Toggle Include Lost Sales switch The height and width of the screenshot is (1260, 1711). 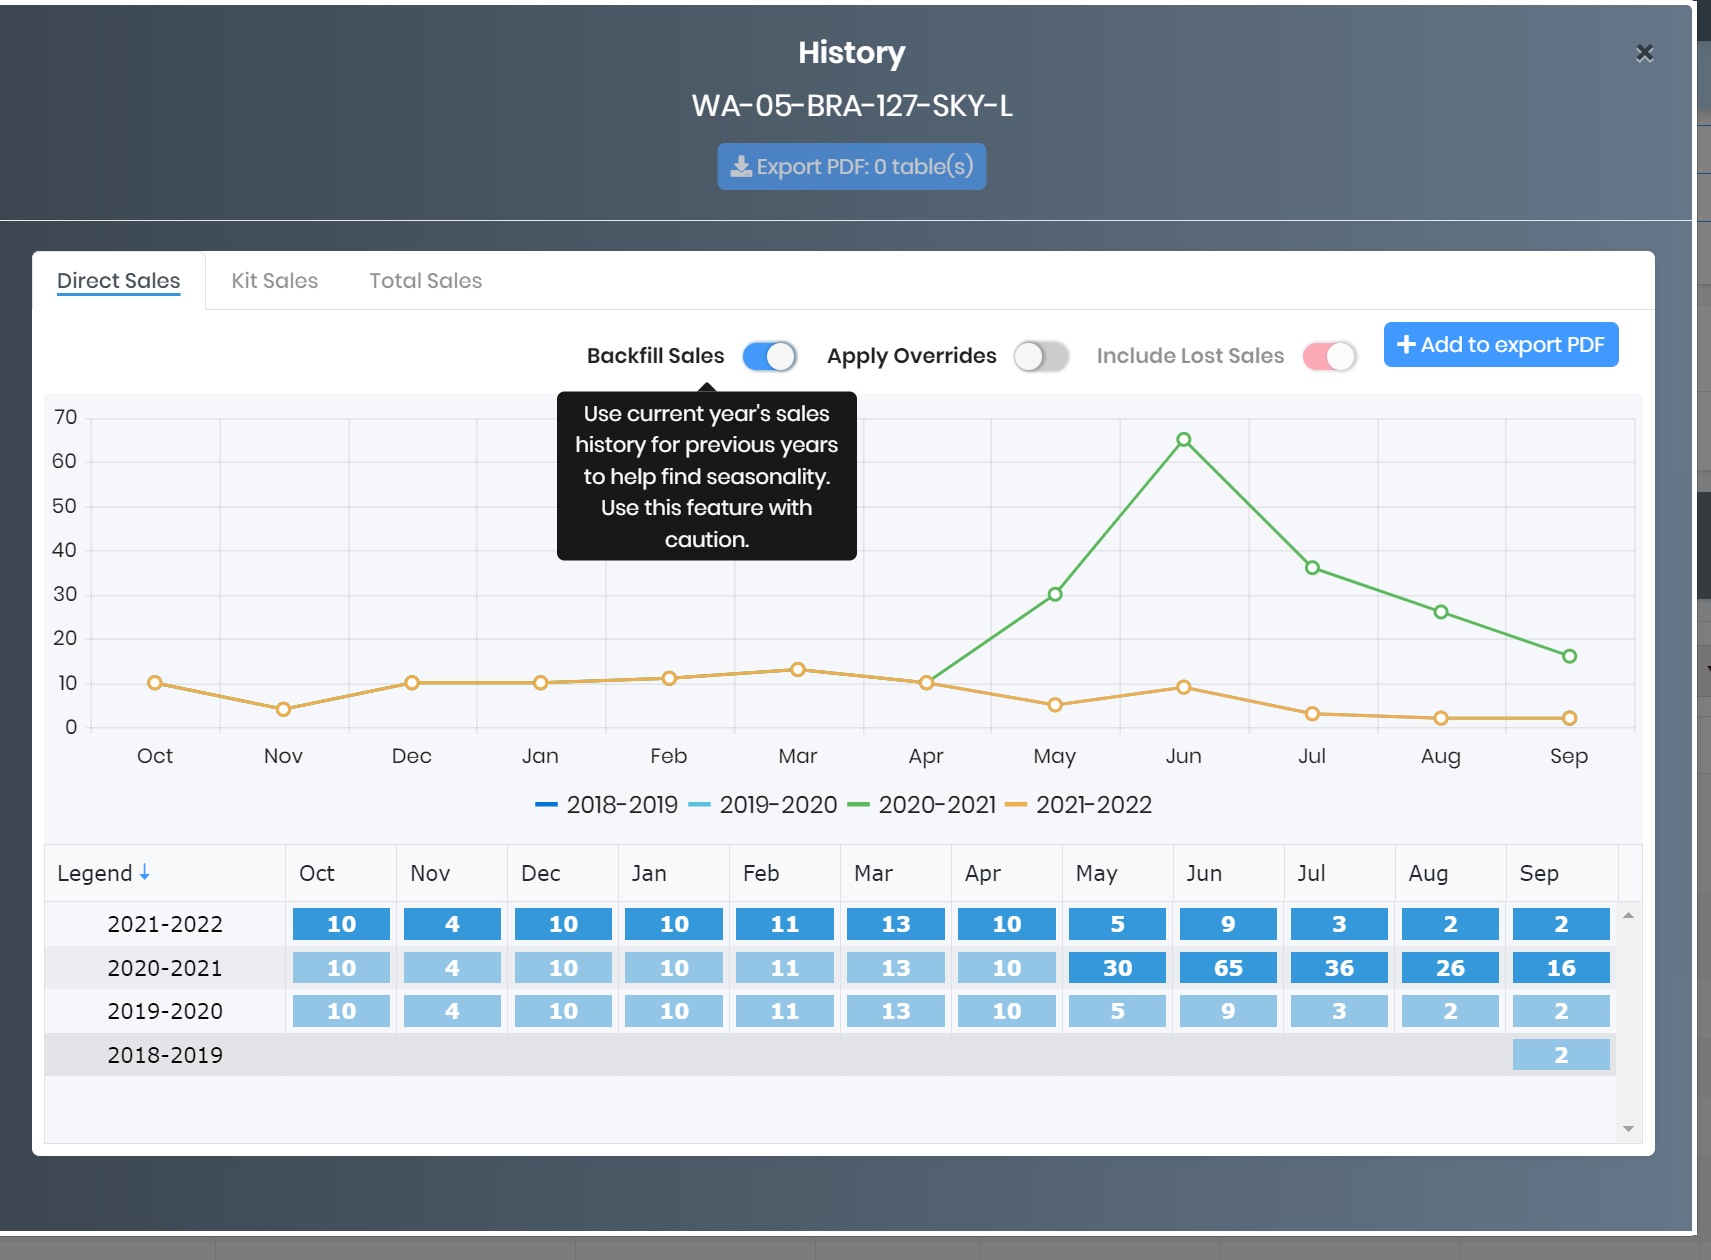[x=1330, y=356]
